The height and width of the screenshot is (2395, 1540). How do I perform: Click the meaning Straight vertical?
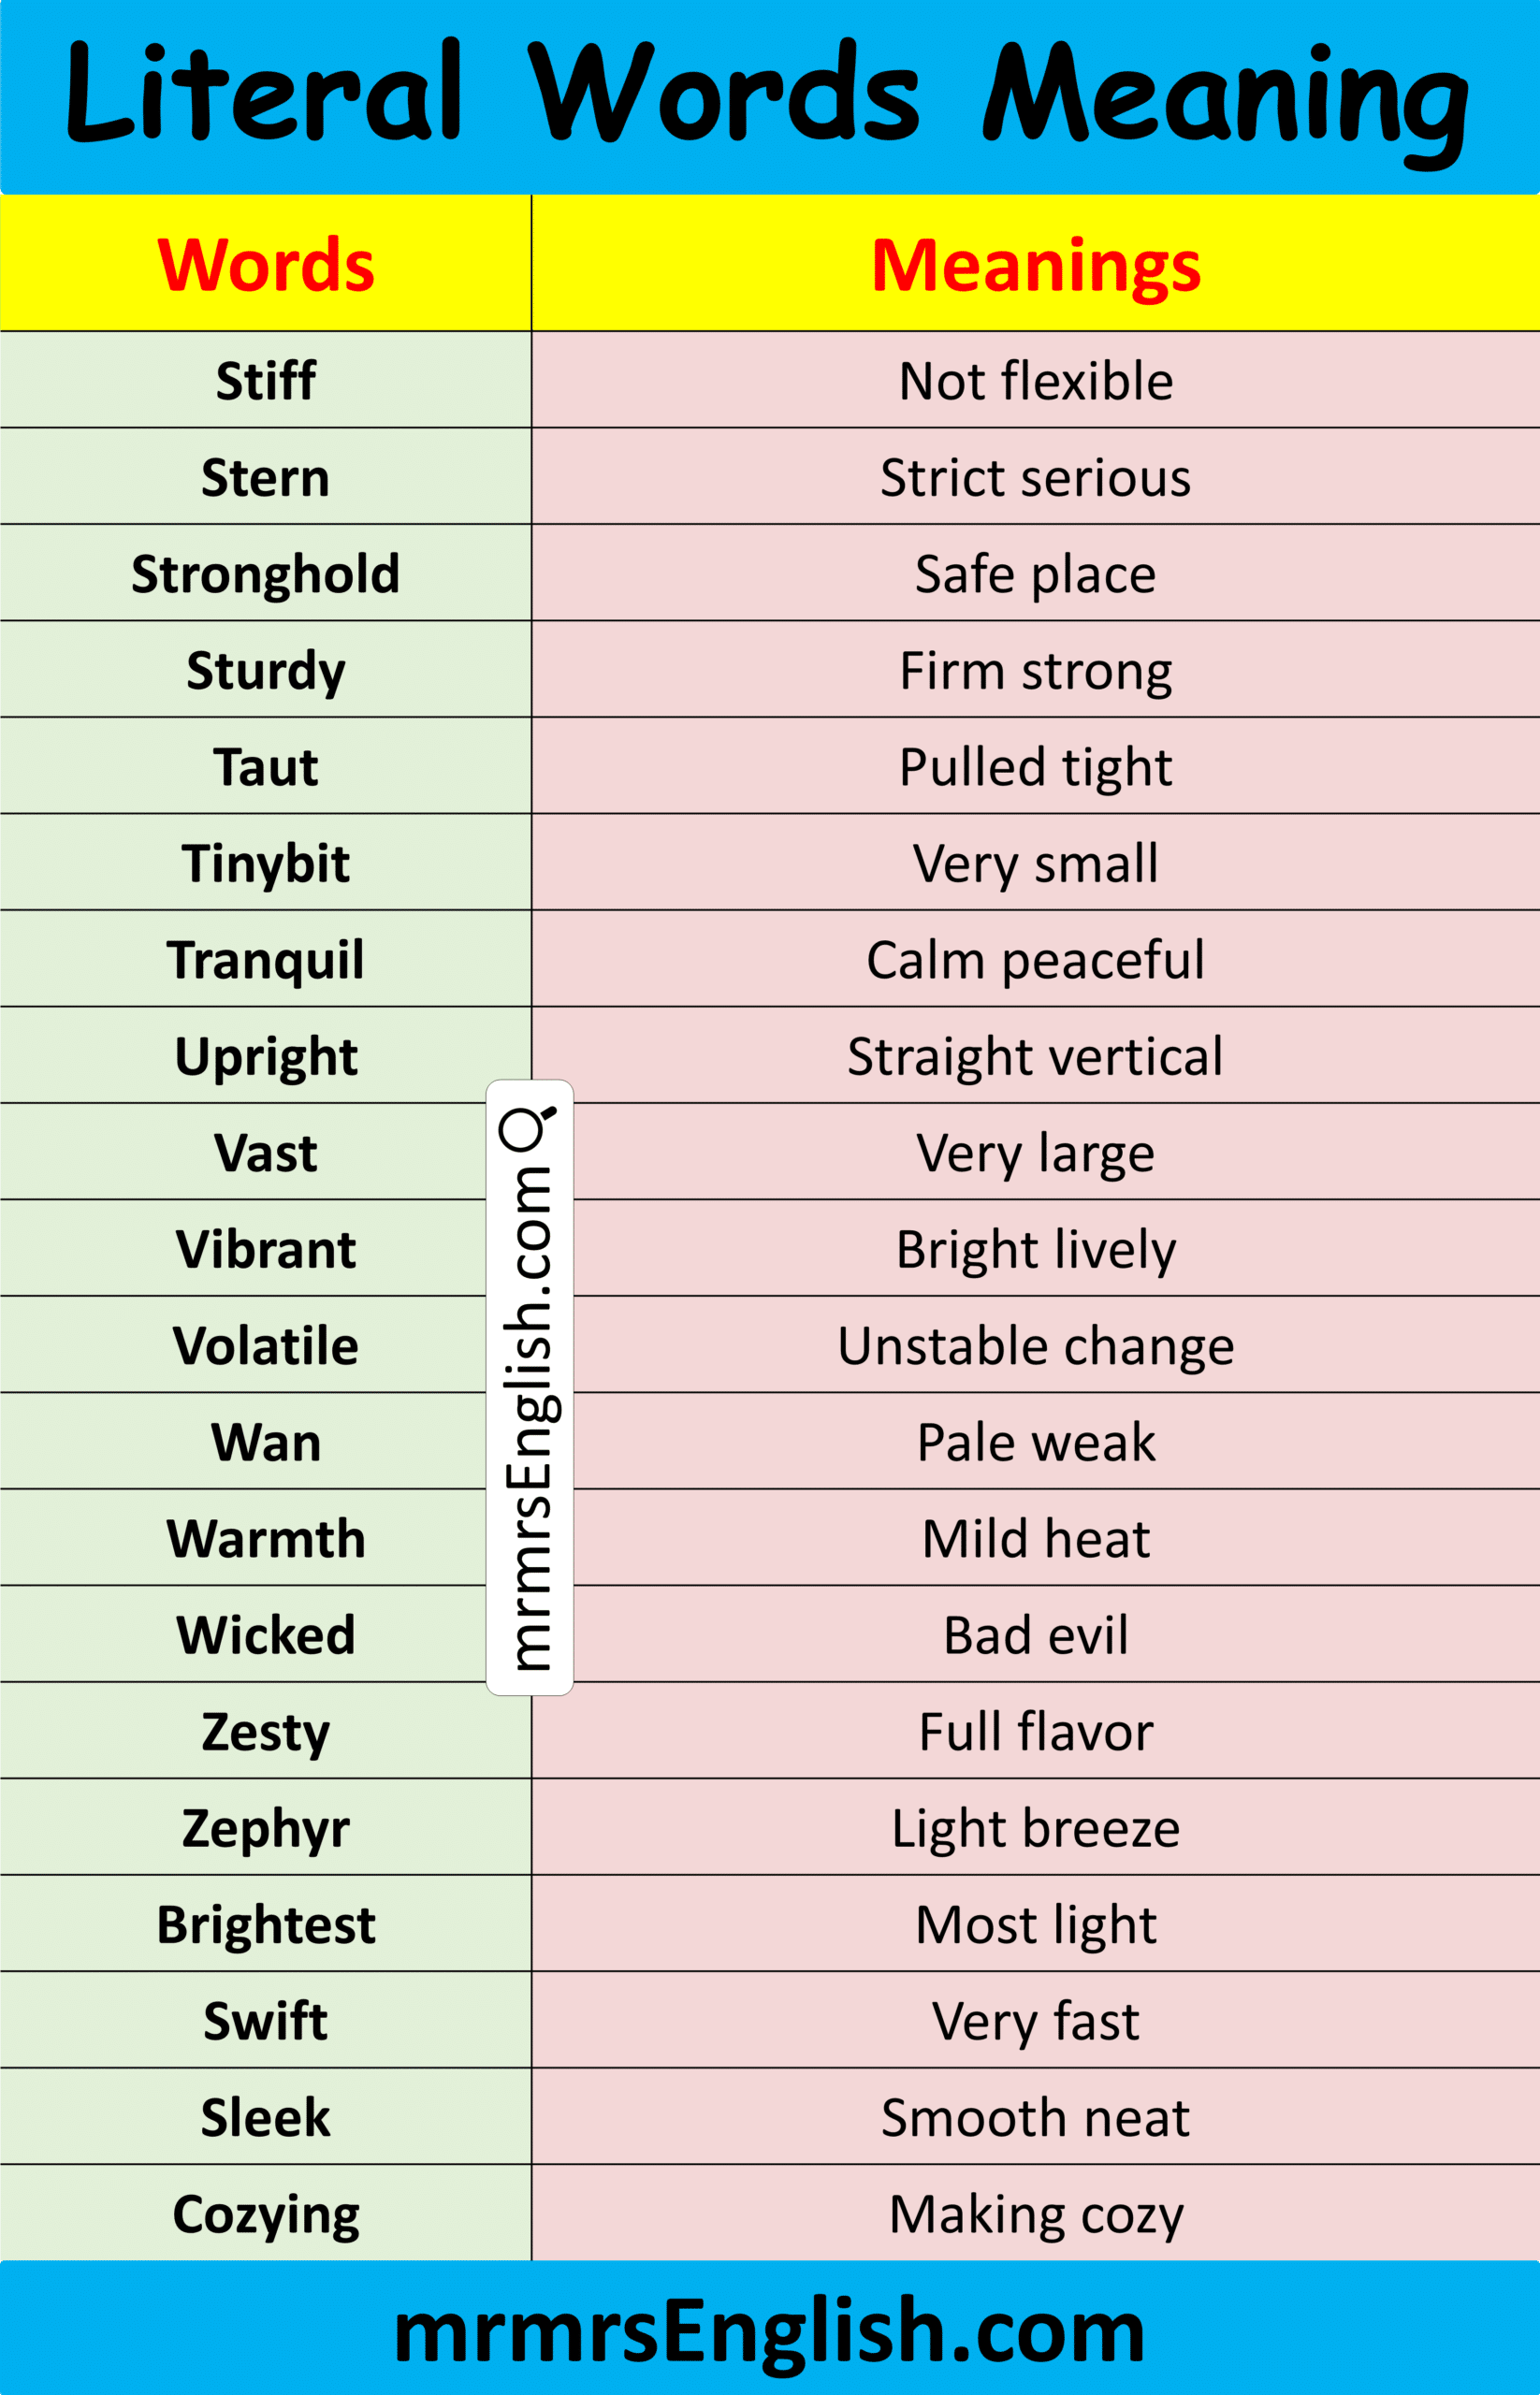[1035, 1057]
